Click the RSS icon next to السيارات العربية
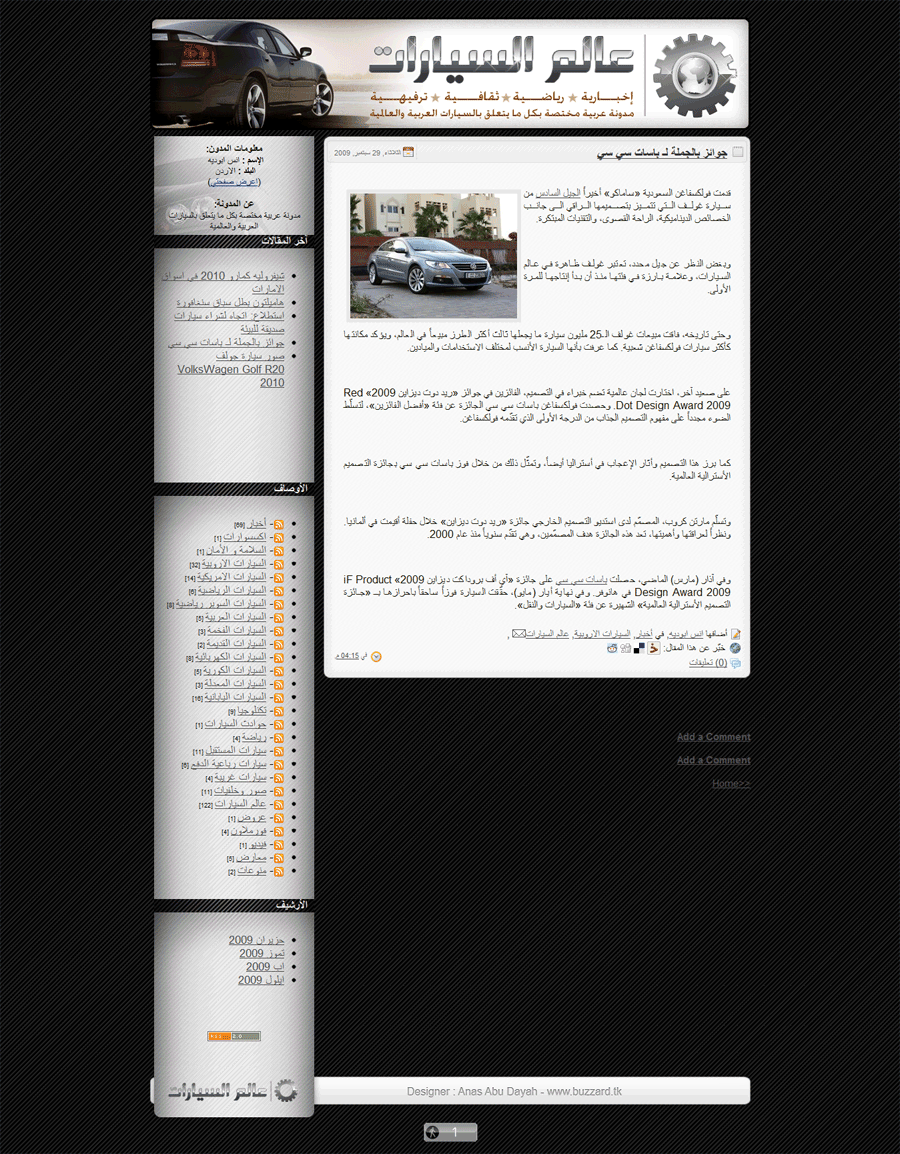 (x=279, y=618)
